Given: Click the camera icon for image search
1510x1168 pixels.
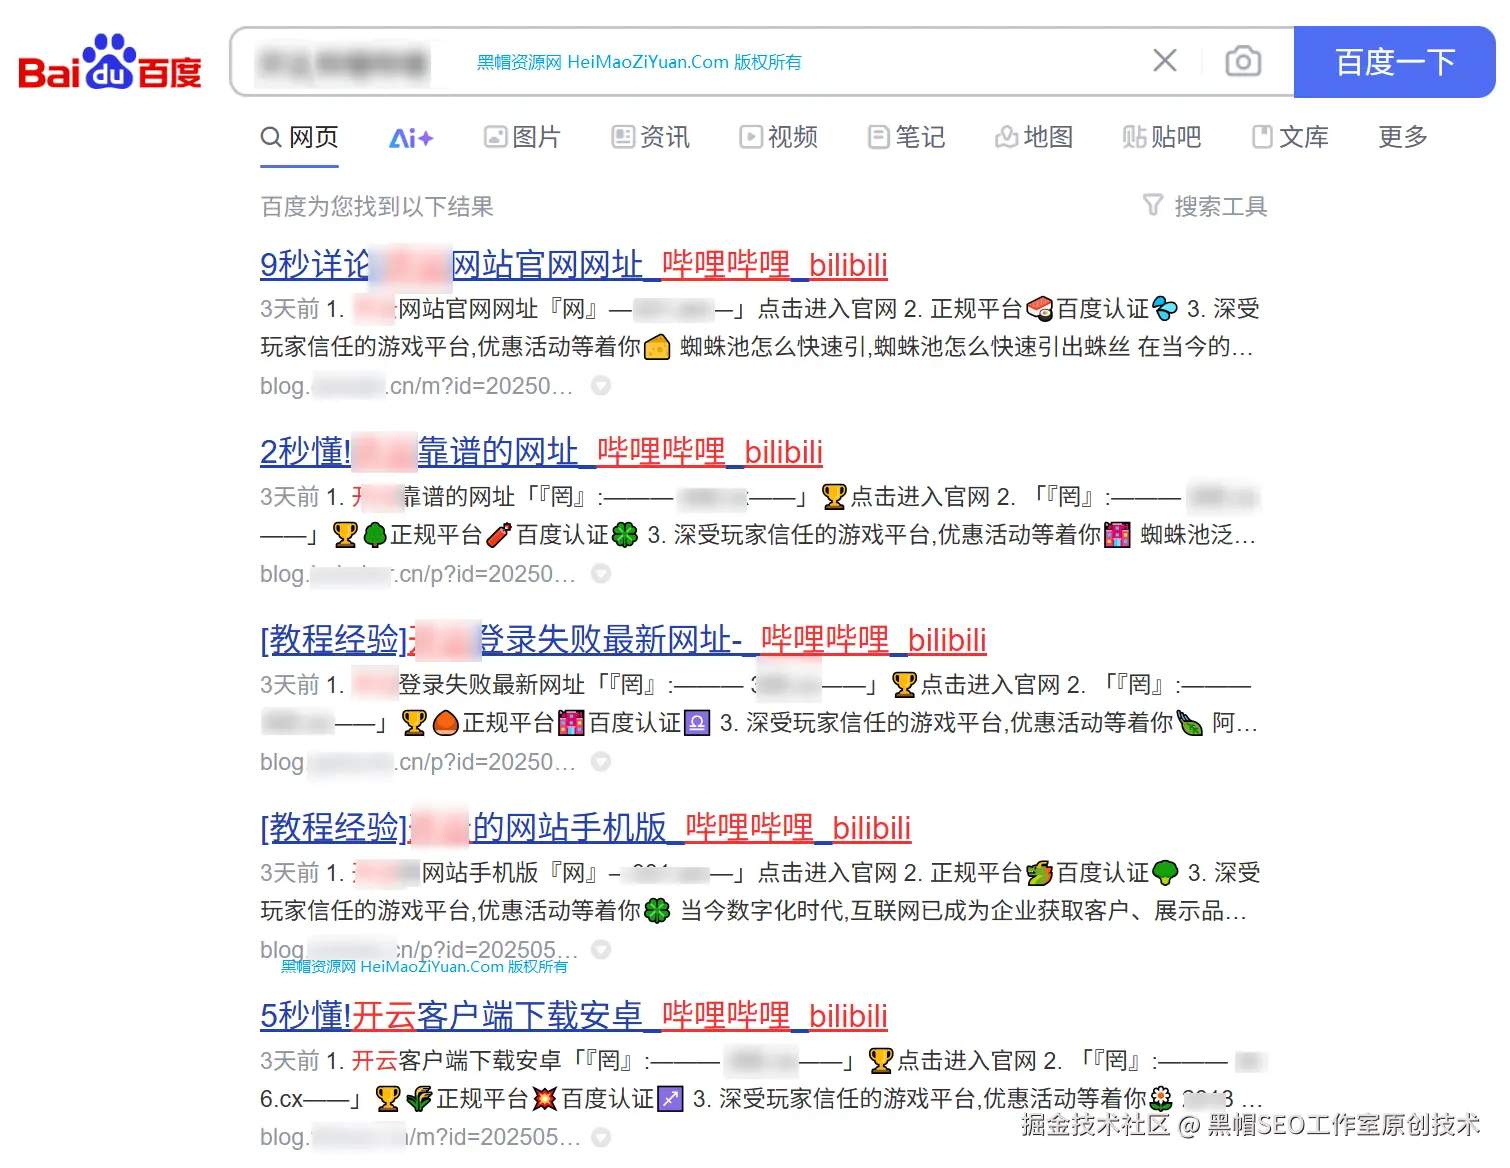Looking at the screenshot, I should pyautogui.click(x=1242, y=61).
